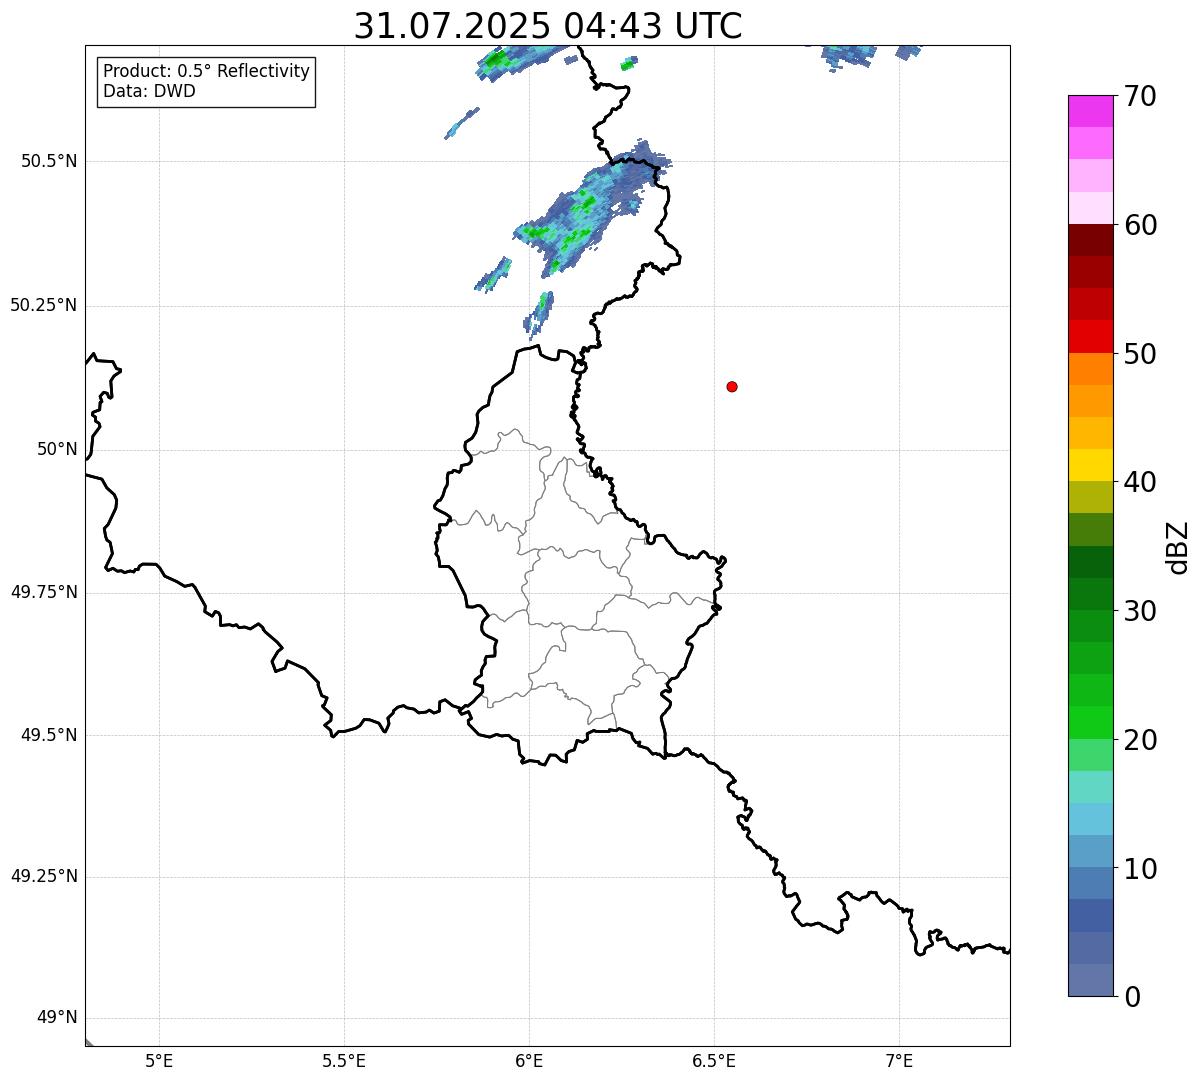Image resolution: width=1202 pixels, height=1081 pixels.
Task: Click the 50.25°N latitude label
Action: [x=44, y=305]
